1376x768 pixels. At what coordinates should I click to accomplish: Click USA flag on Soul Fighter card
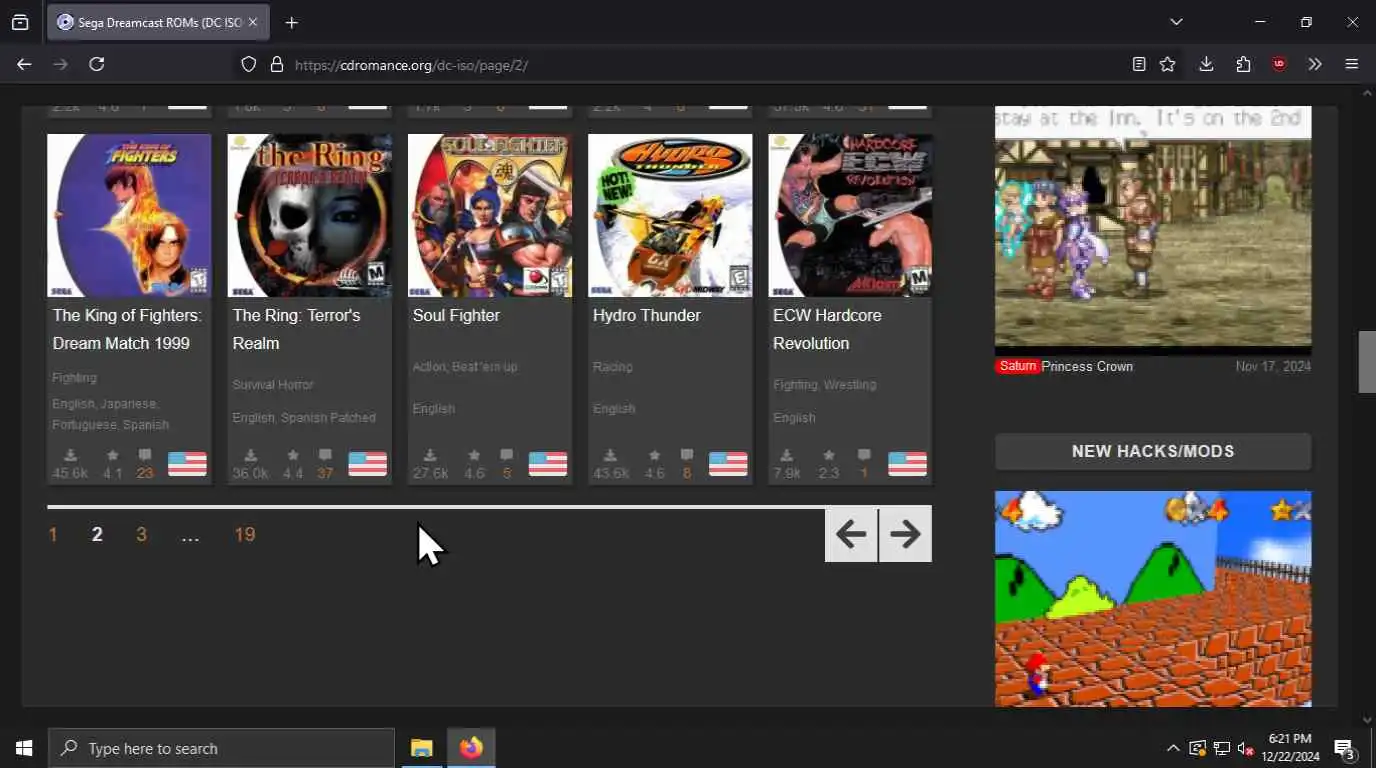coord(547,464)
